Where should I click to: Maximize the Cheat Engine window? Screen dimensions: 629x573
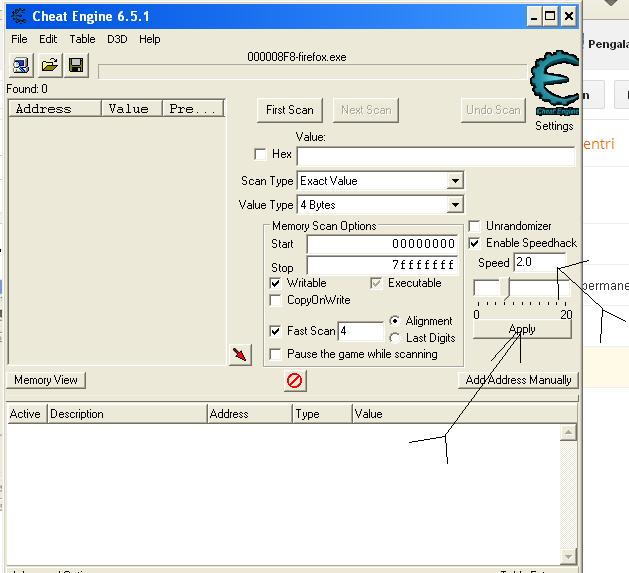click(x=550, y=17)
